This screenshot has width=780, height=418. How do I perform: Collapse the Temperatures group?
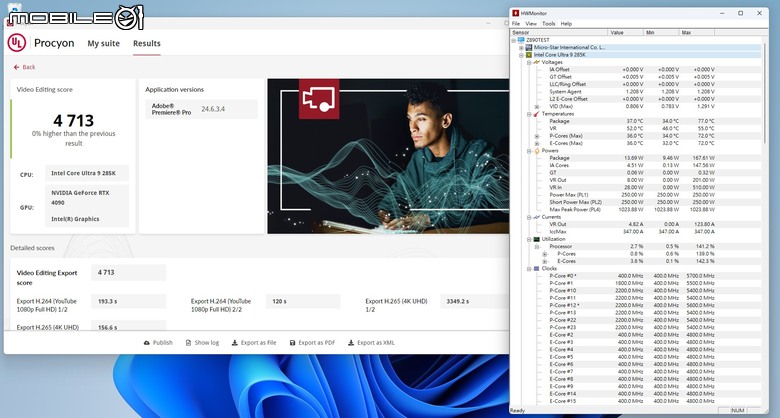click(x=529, y=114)
